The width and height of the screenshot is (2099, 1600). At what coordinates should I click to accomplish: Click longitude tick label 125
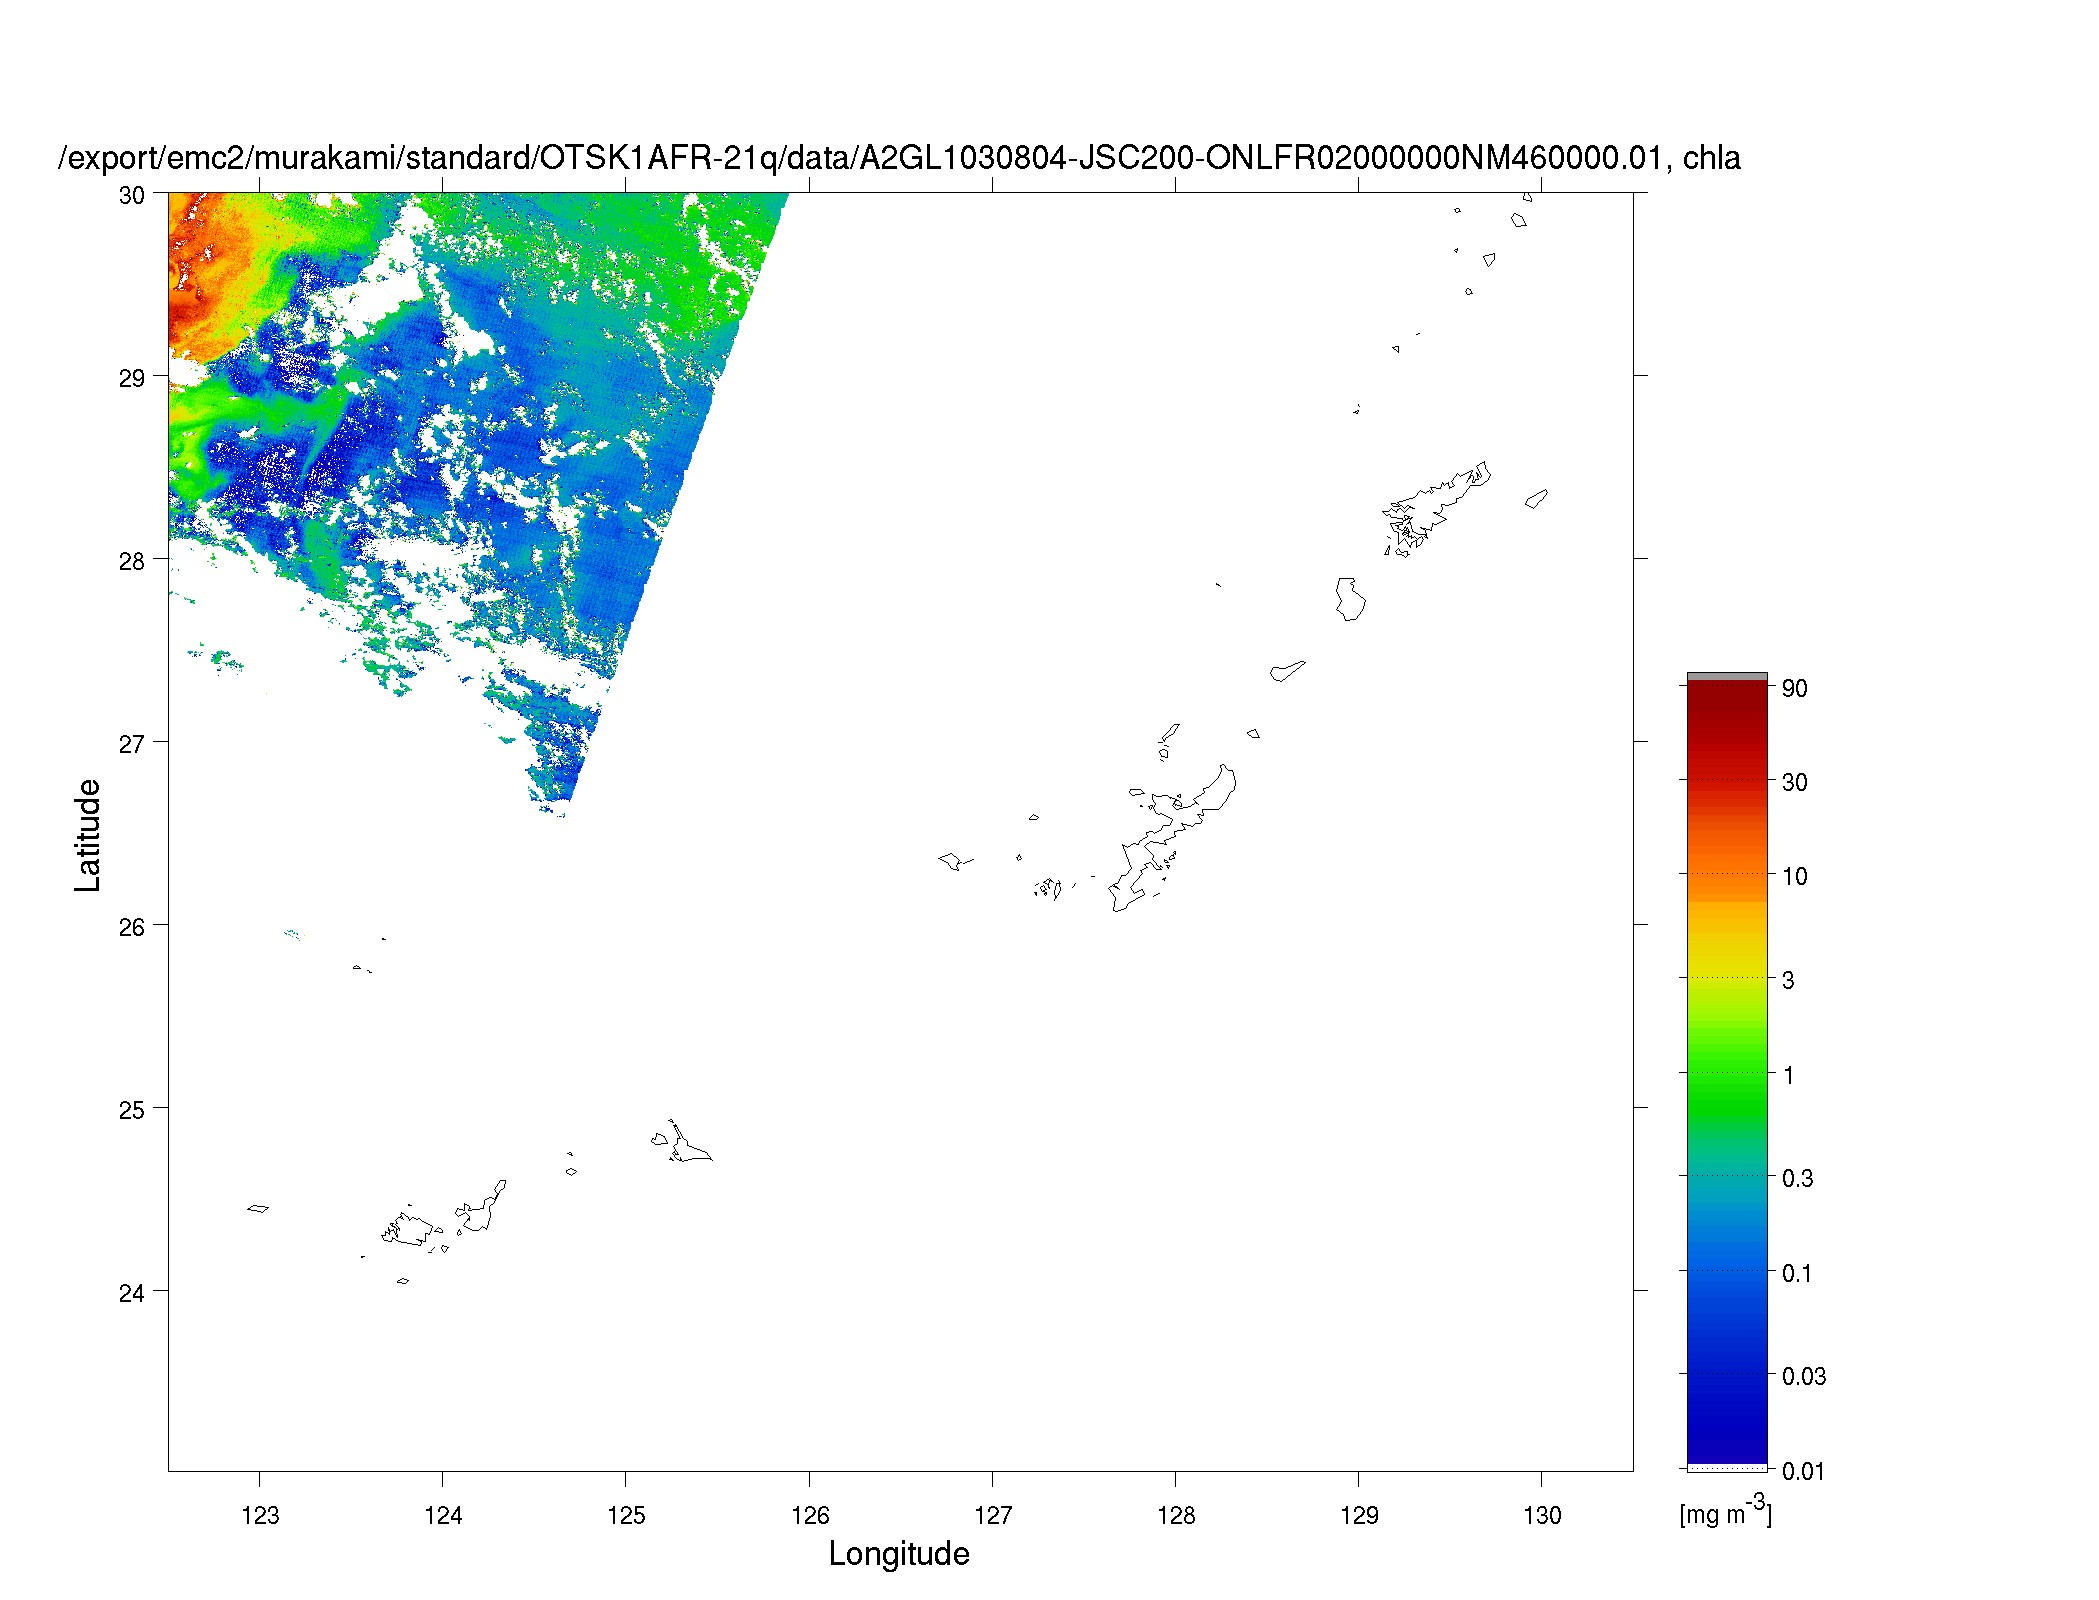tap(626, 1515)
